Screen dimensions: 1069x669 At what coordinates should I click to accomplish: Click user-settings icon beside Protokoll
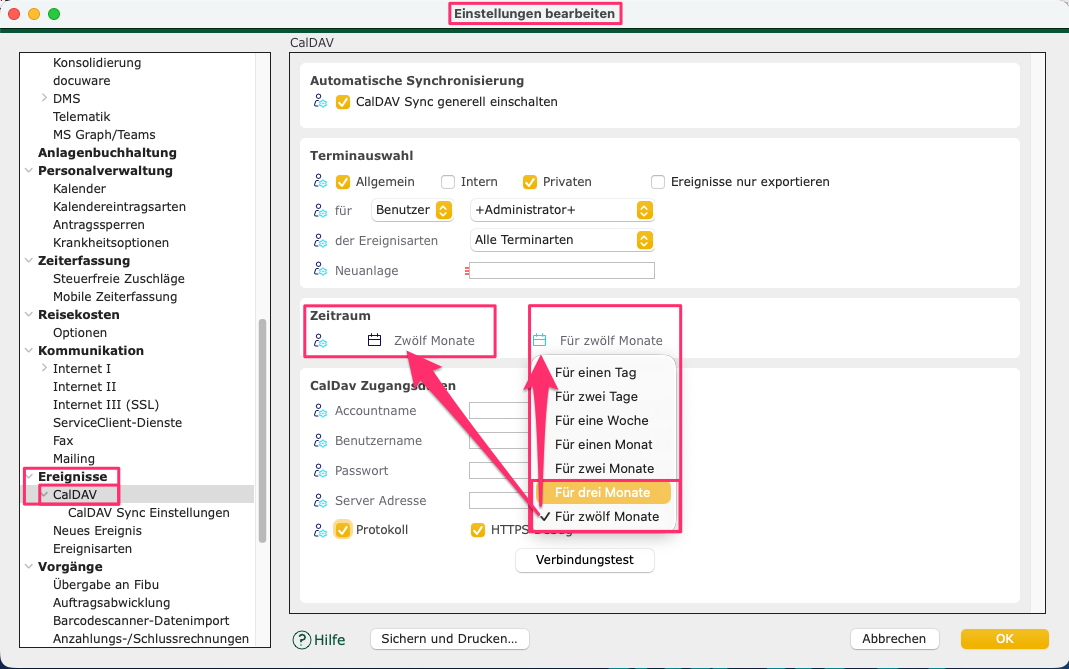[x=320, y=530]
